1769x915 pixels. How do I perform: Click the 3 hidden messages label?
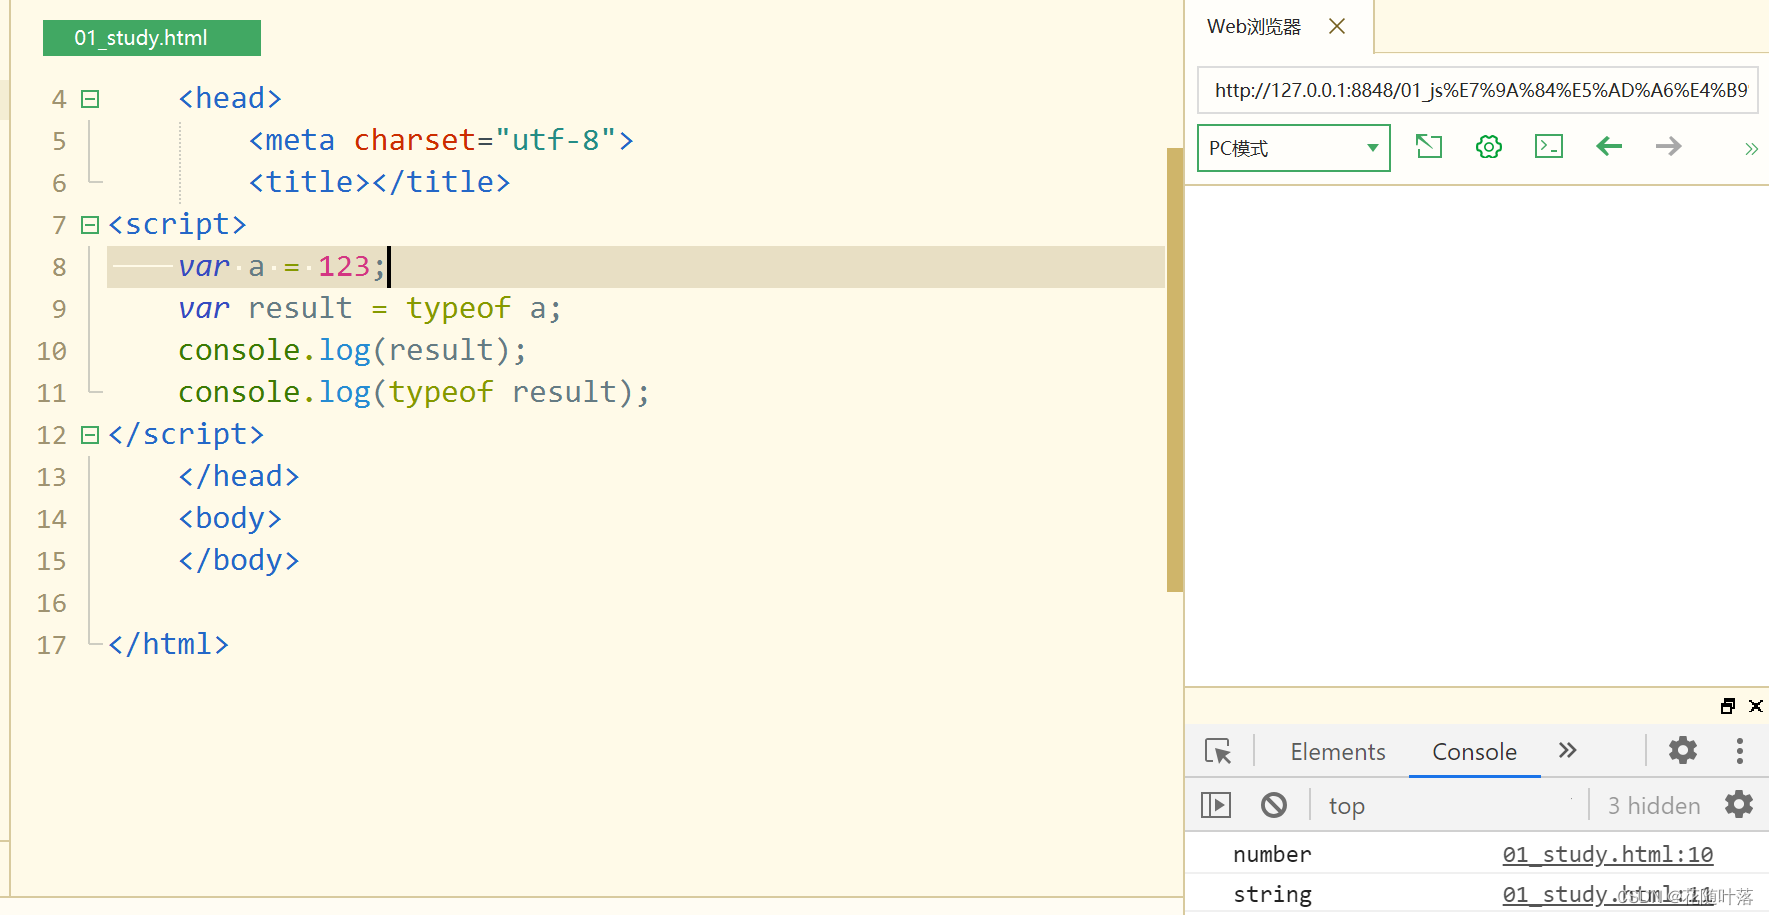1654,806
